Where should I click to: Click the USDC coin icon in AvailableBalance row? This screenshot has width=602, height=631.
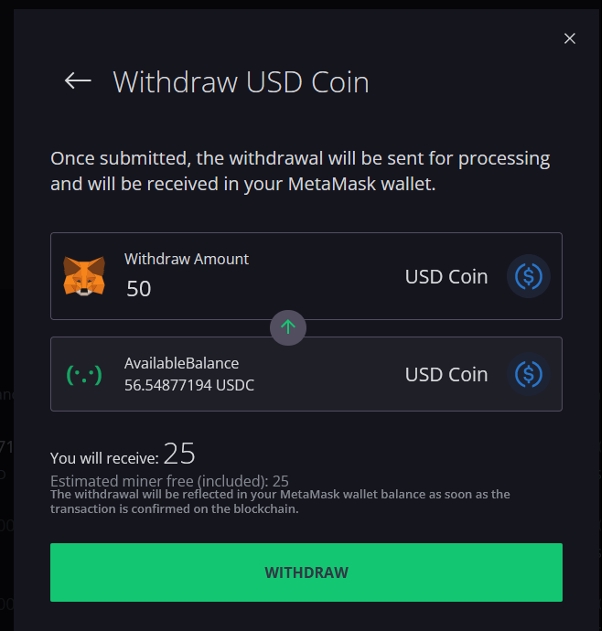point(528,374)
